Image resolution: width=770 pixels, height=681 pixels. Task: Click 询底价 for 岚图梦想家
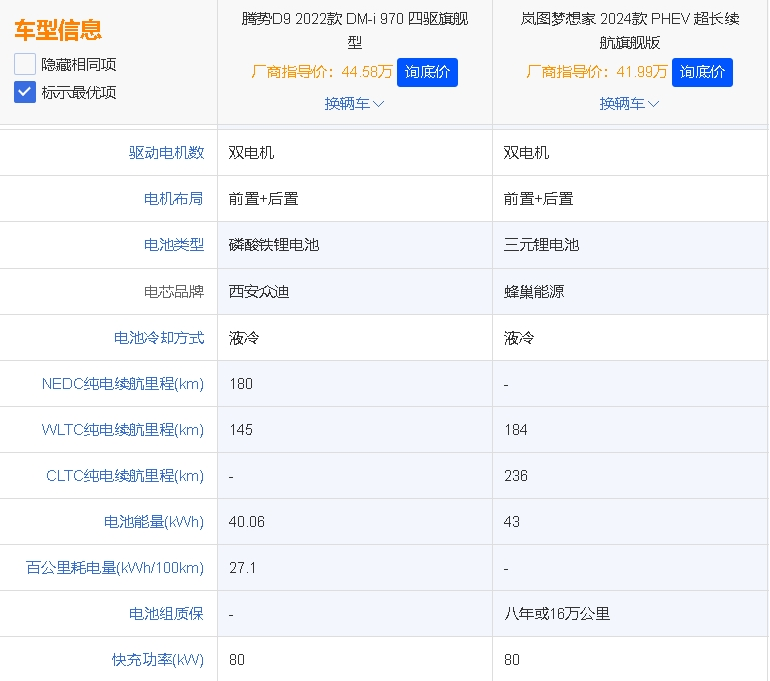[702, 72]
